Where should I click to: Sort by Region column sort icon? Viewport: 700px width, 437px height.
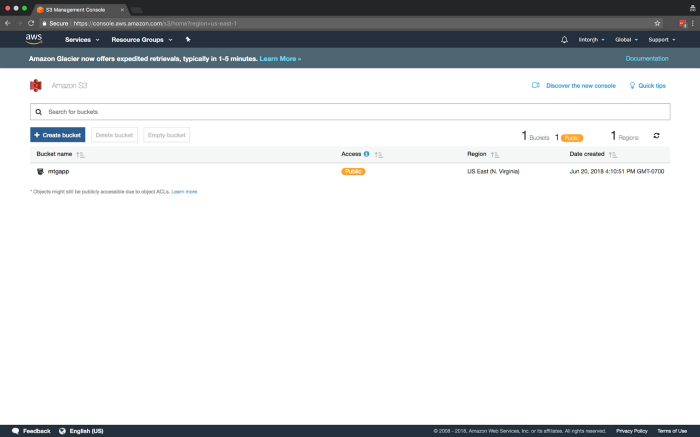495,154
